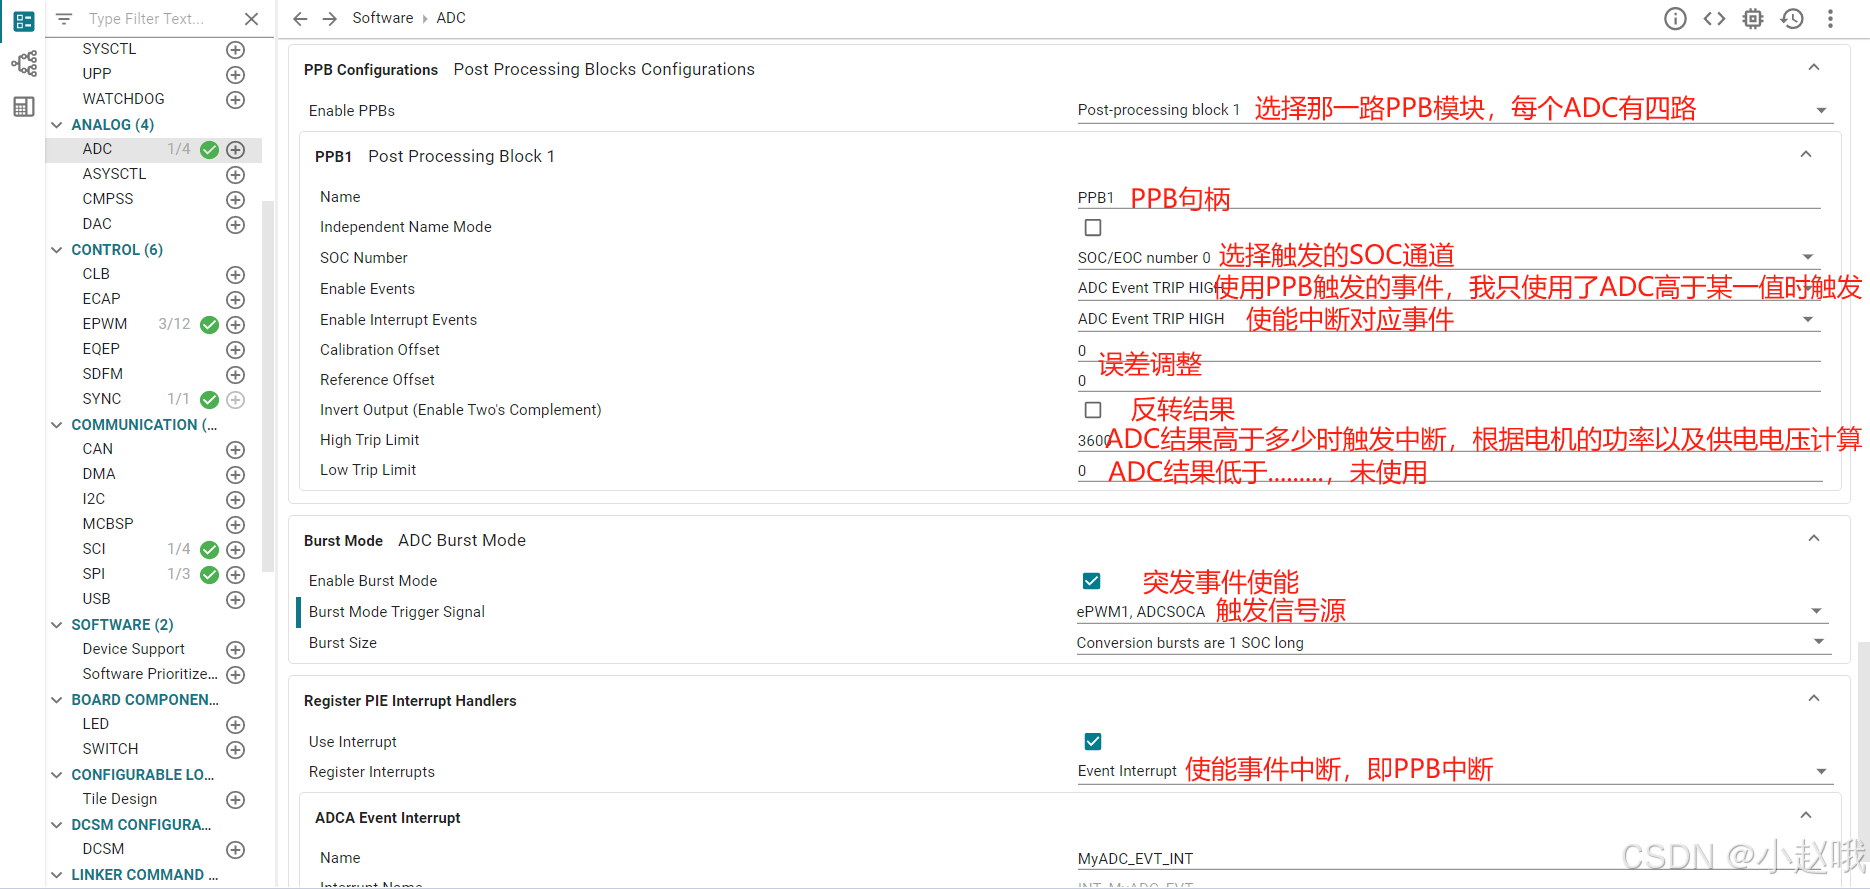The height and width of the screenshot is (889, 1870).
Task: Collapse Register PIE Interrupt Handlers section
Action: pos(1814,699)
